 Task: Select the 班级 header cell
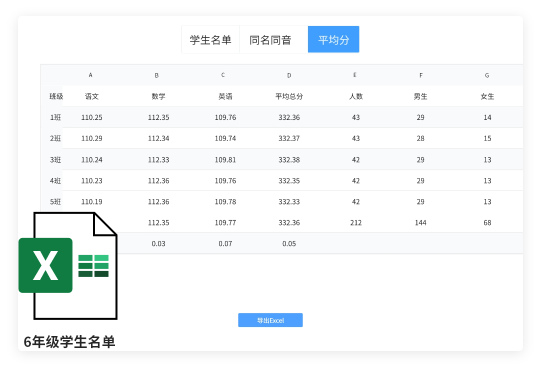56,96
